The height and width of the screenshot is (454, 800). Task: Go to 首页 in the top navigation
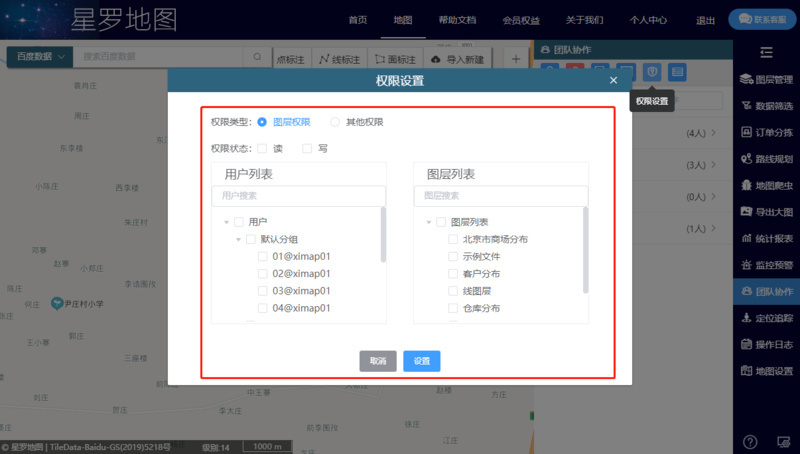point(358,20)
